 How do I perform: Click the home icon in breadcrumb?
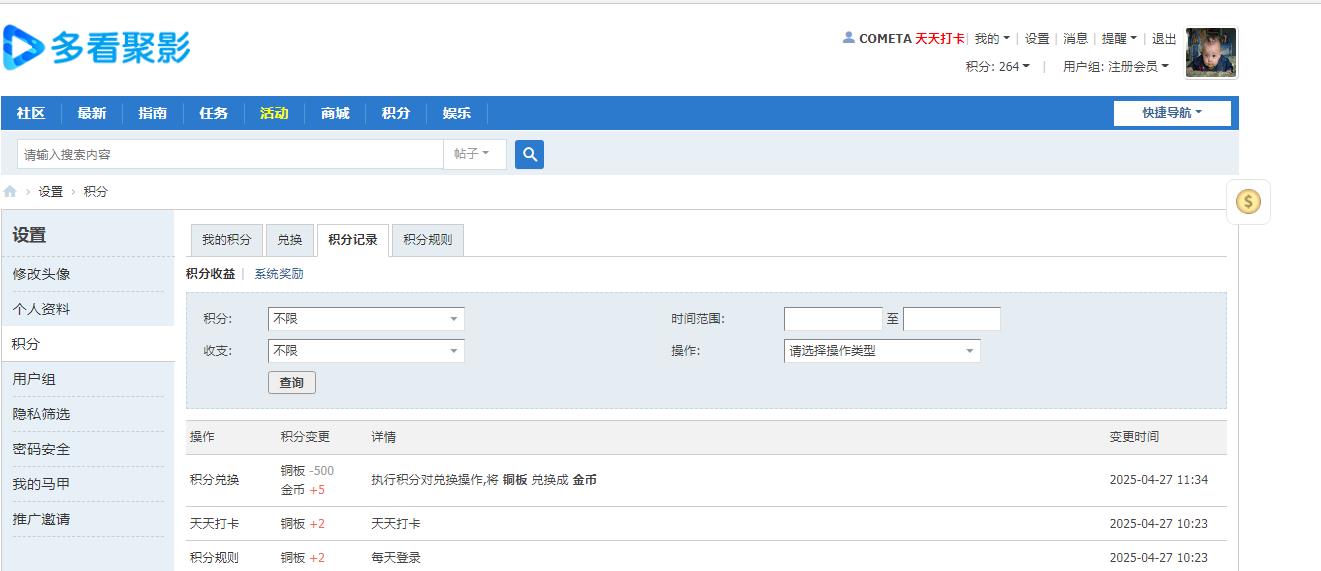(10, 192)
